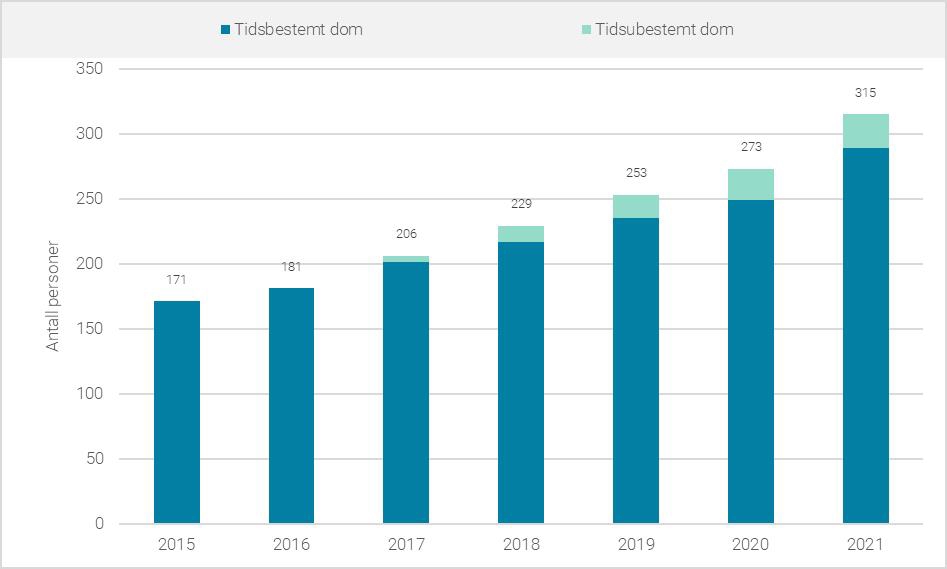This screenshot has width=947, height=569.
Task: Click the 315 data label above 2021
Action: pos(866,93)
